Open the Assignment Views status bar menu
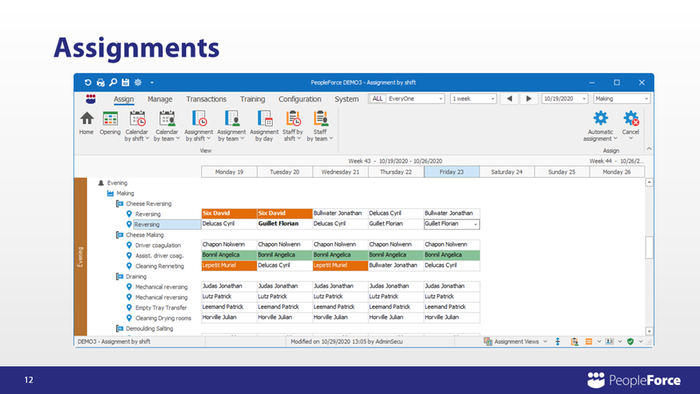This screenshot has width=700, height=394. coord(516,342)
